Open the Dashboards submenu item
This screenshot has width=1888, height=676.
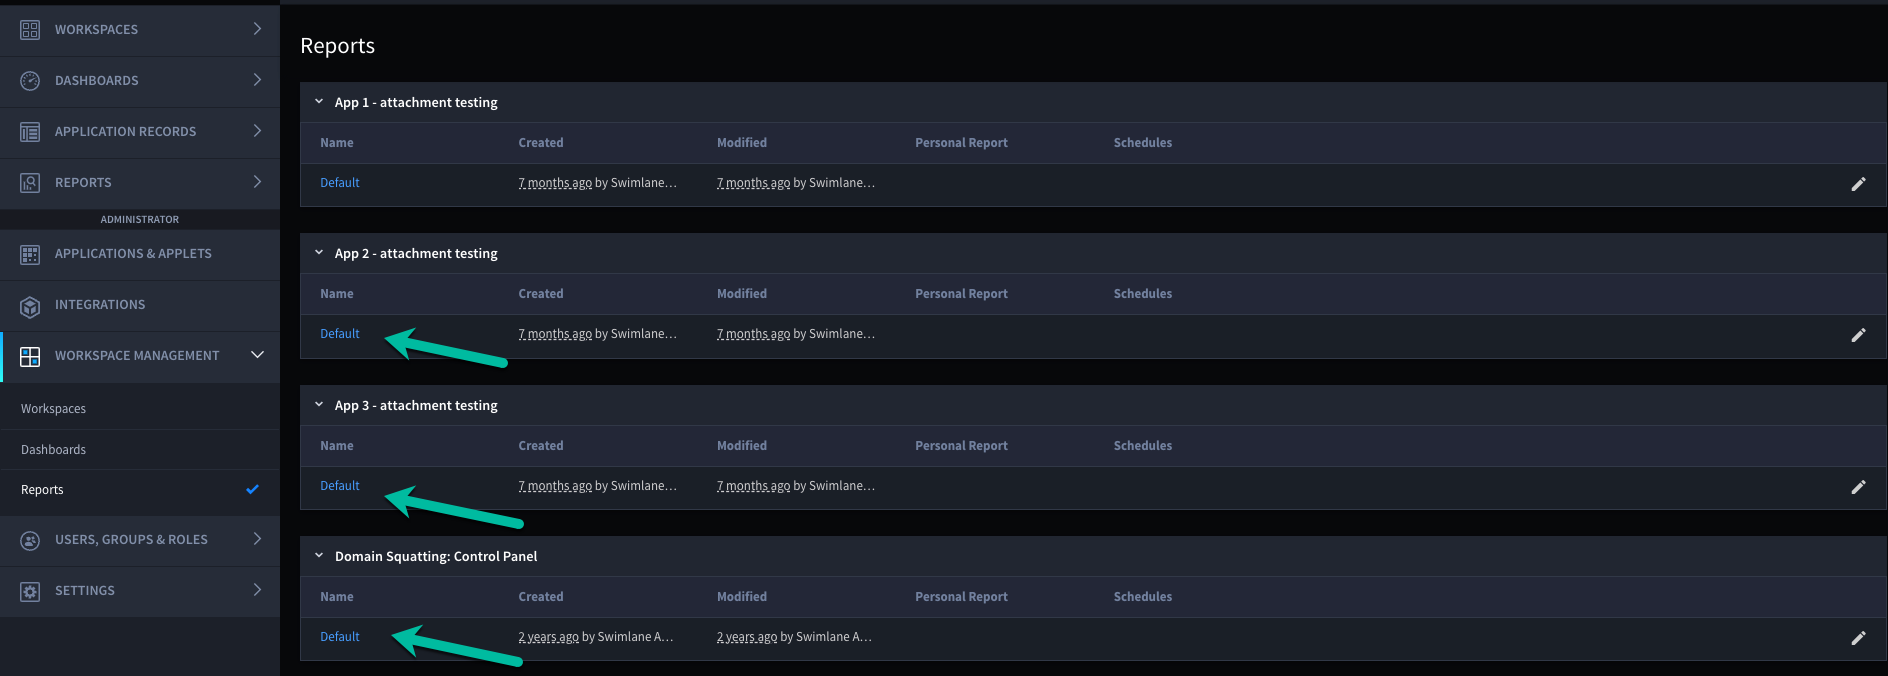[x=140, y=450]
